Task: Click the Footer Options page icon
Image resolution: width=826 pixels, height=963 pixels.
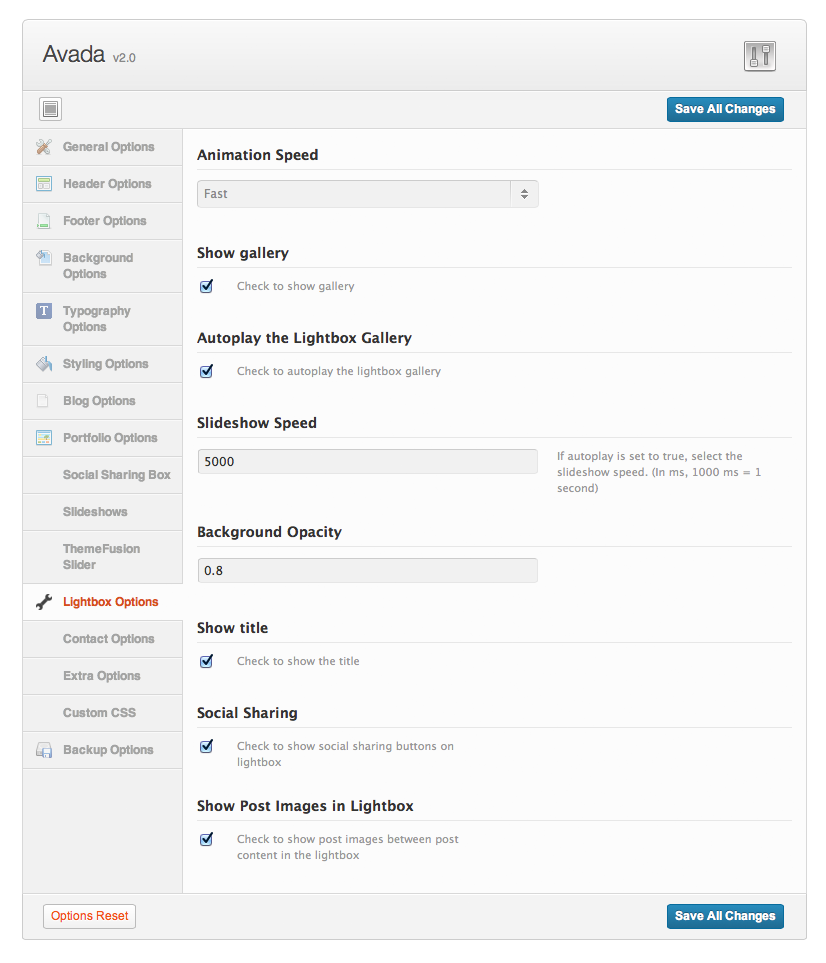Action: coord(43,221)
